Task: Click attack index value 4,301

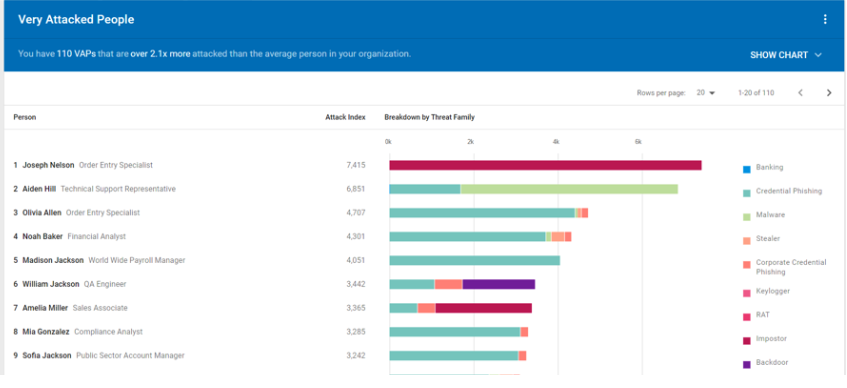Action: [x=356, y=236]
